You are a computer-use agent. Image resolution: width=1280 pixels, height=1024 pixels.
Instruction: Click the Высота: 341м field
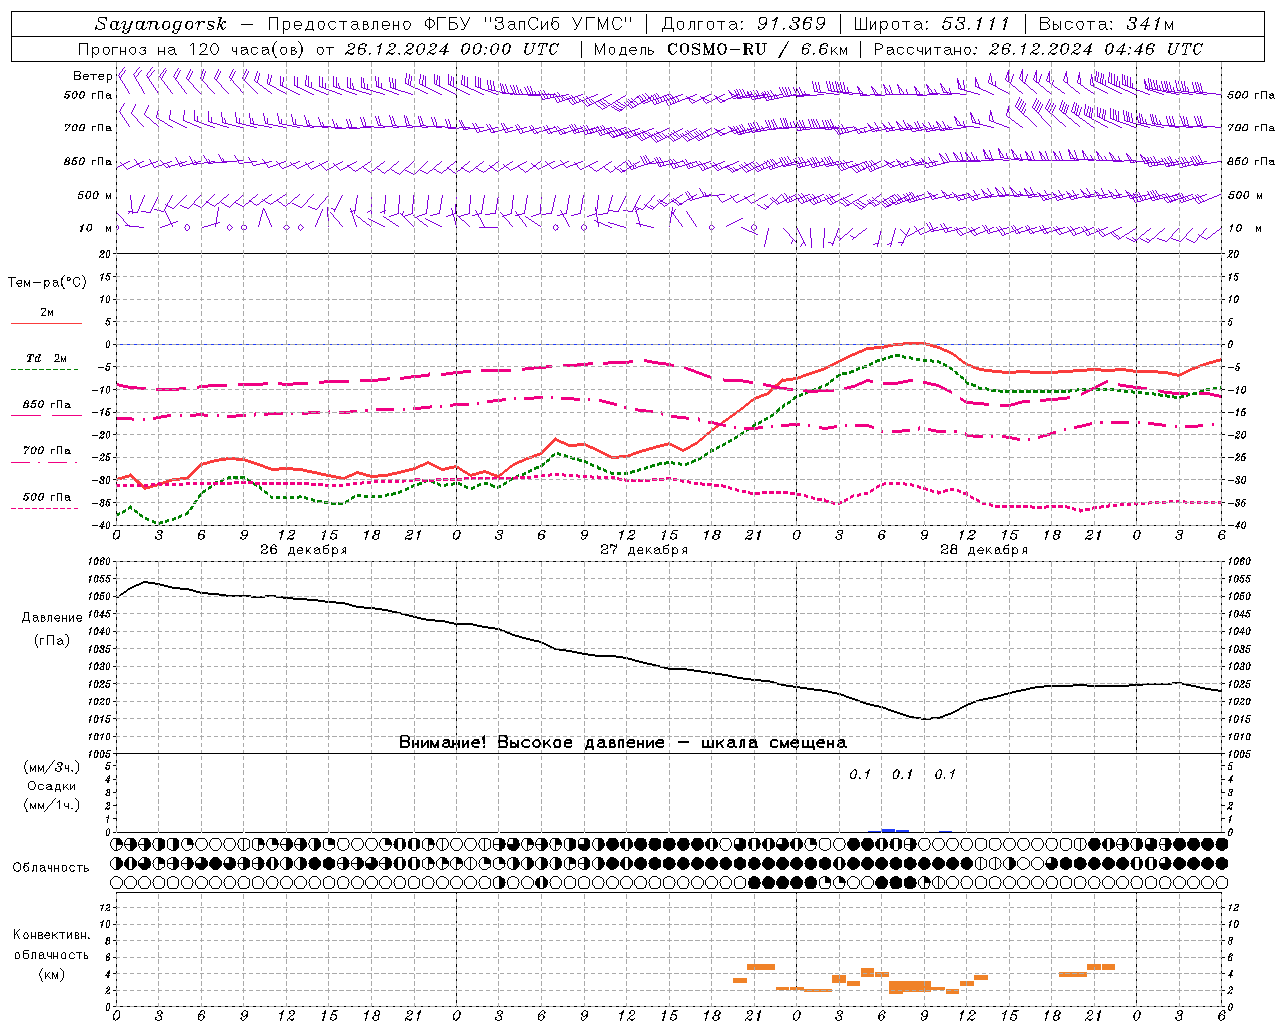[x=1106, y=24]
